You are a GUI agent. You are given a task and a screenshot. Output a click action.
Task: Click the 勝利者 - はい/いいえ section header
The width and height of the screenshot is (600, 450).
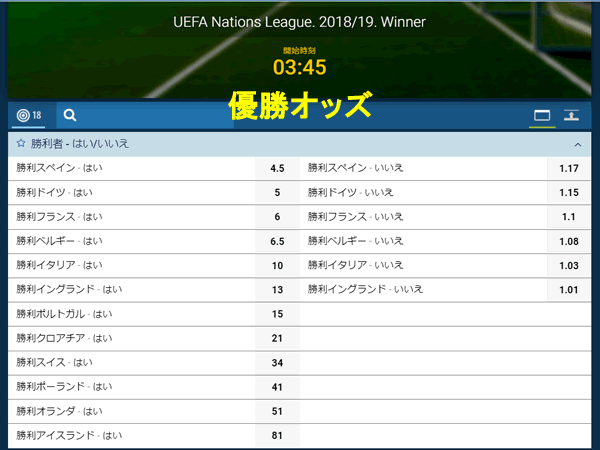(300, 144)
